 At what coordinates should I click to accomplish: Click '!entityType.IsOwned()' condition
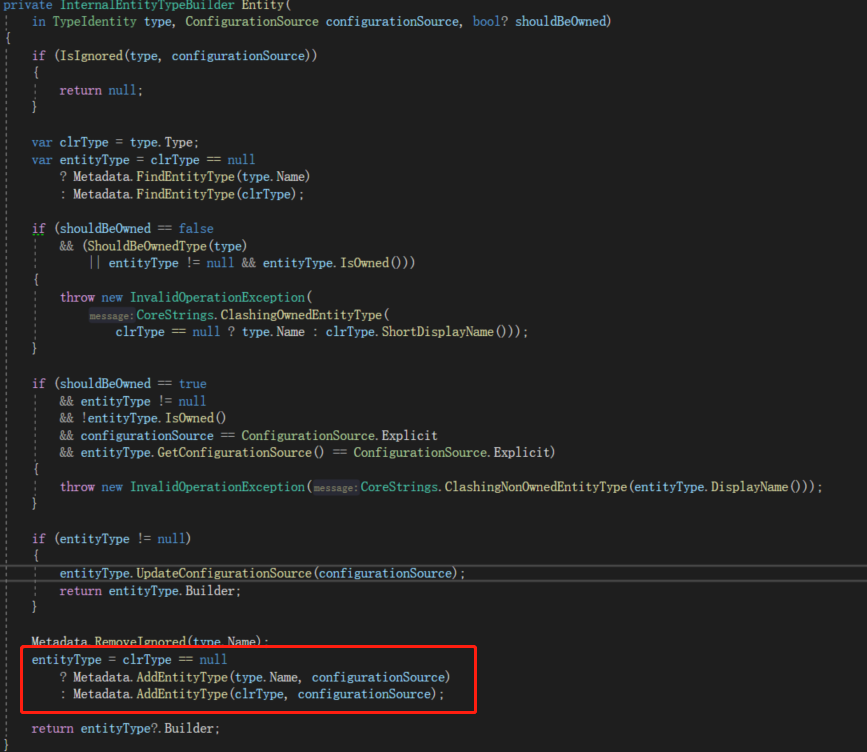click(x=154, y=418)
